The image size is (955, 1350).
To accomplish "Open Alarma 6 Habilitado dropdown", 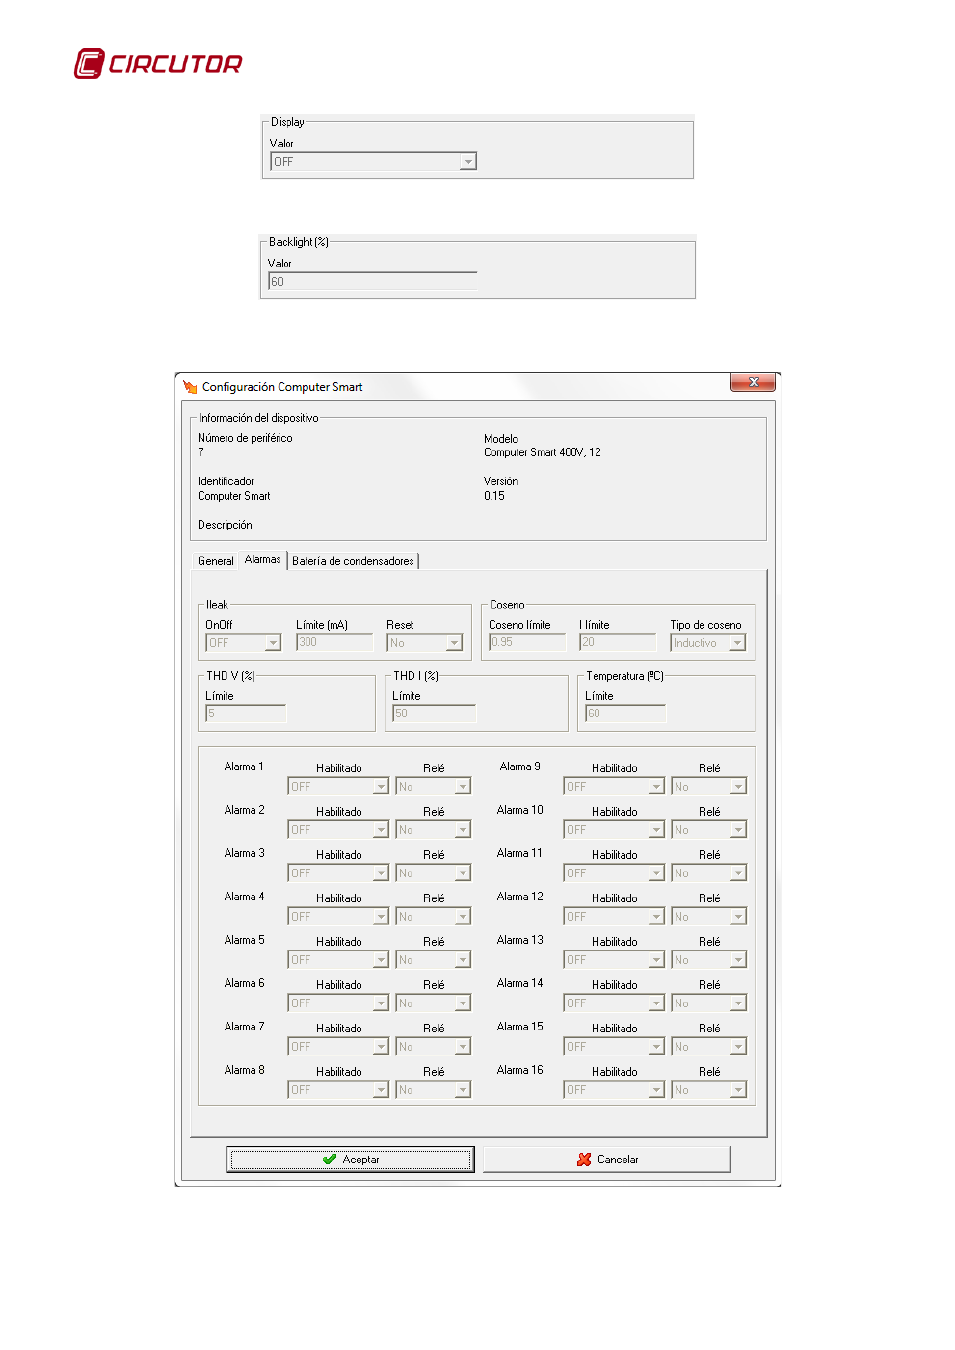I will [x=338, y=1003].
